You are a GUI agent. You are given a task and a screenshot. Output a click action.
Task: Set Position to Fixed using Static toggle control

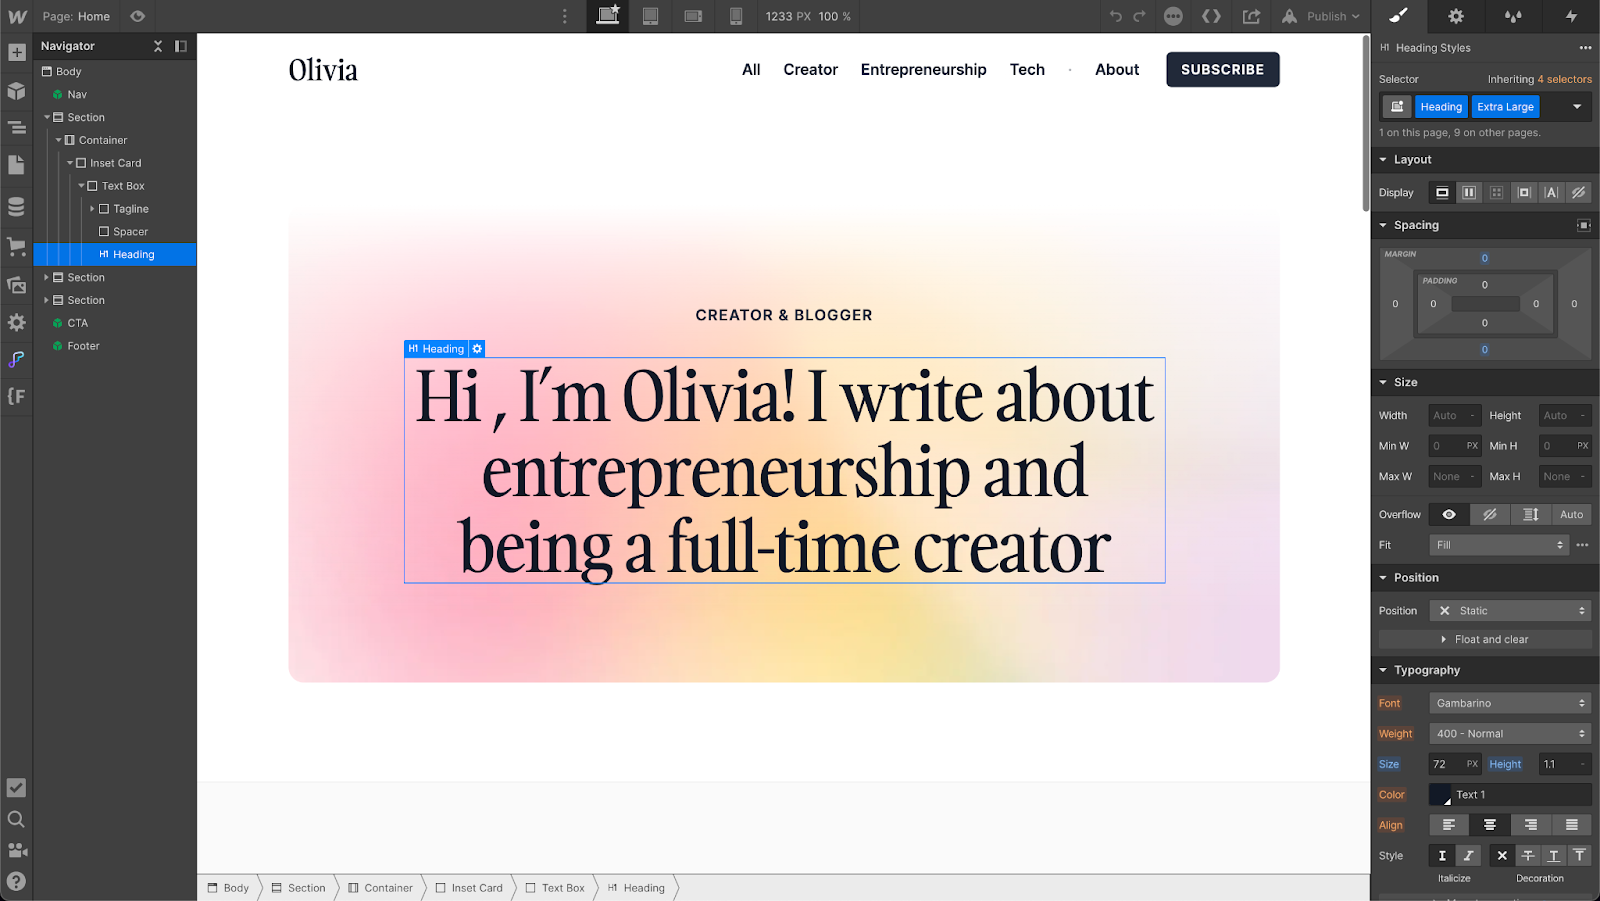pos(1510,610)
